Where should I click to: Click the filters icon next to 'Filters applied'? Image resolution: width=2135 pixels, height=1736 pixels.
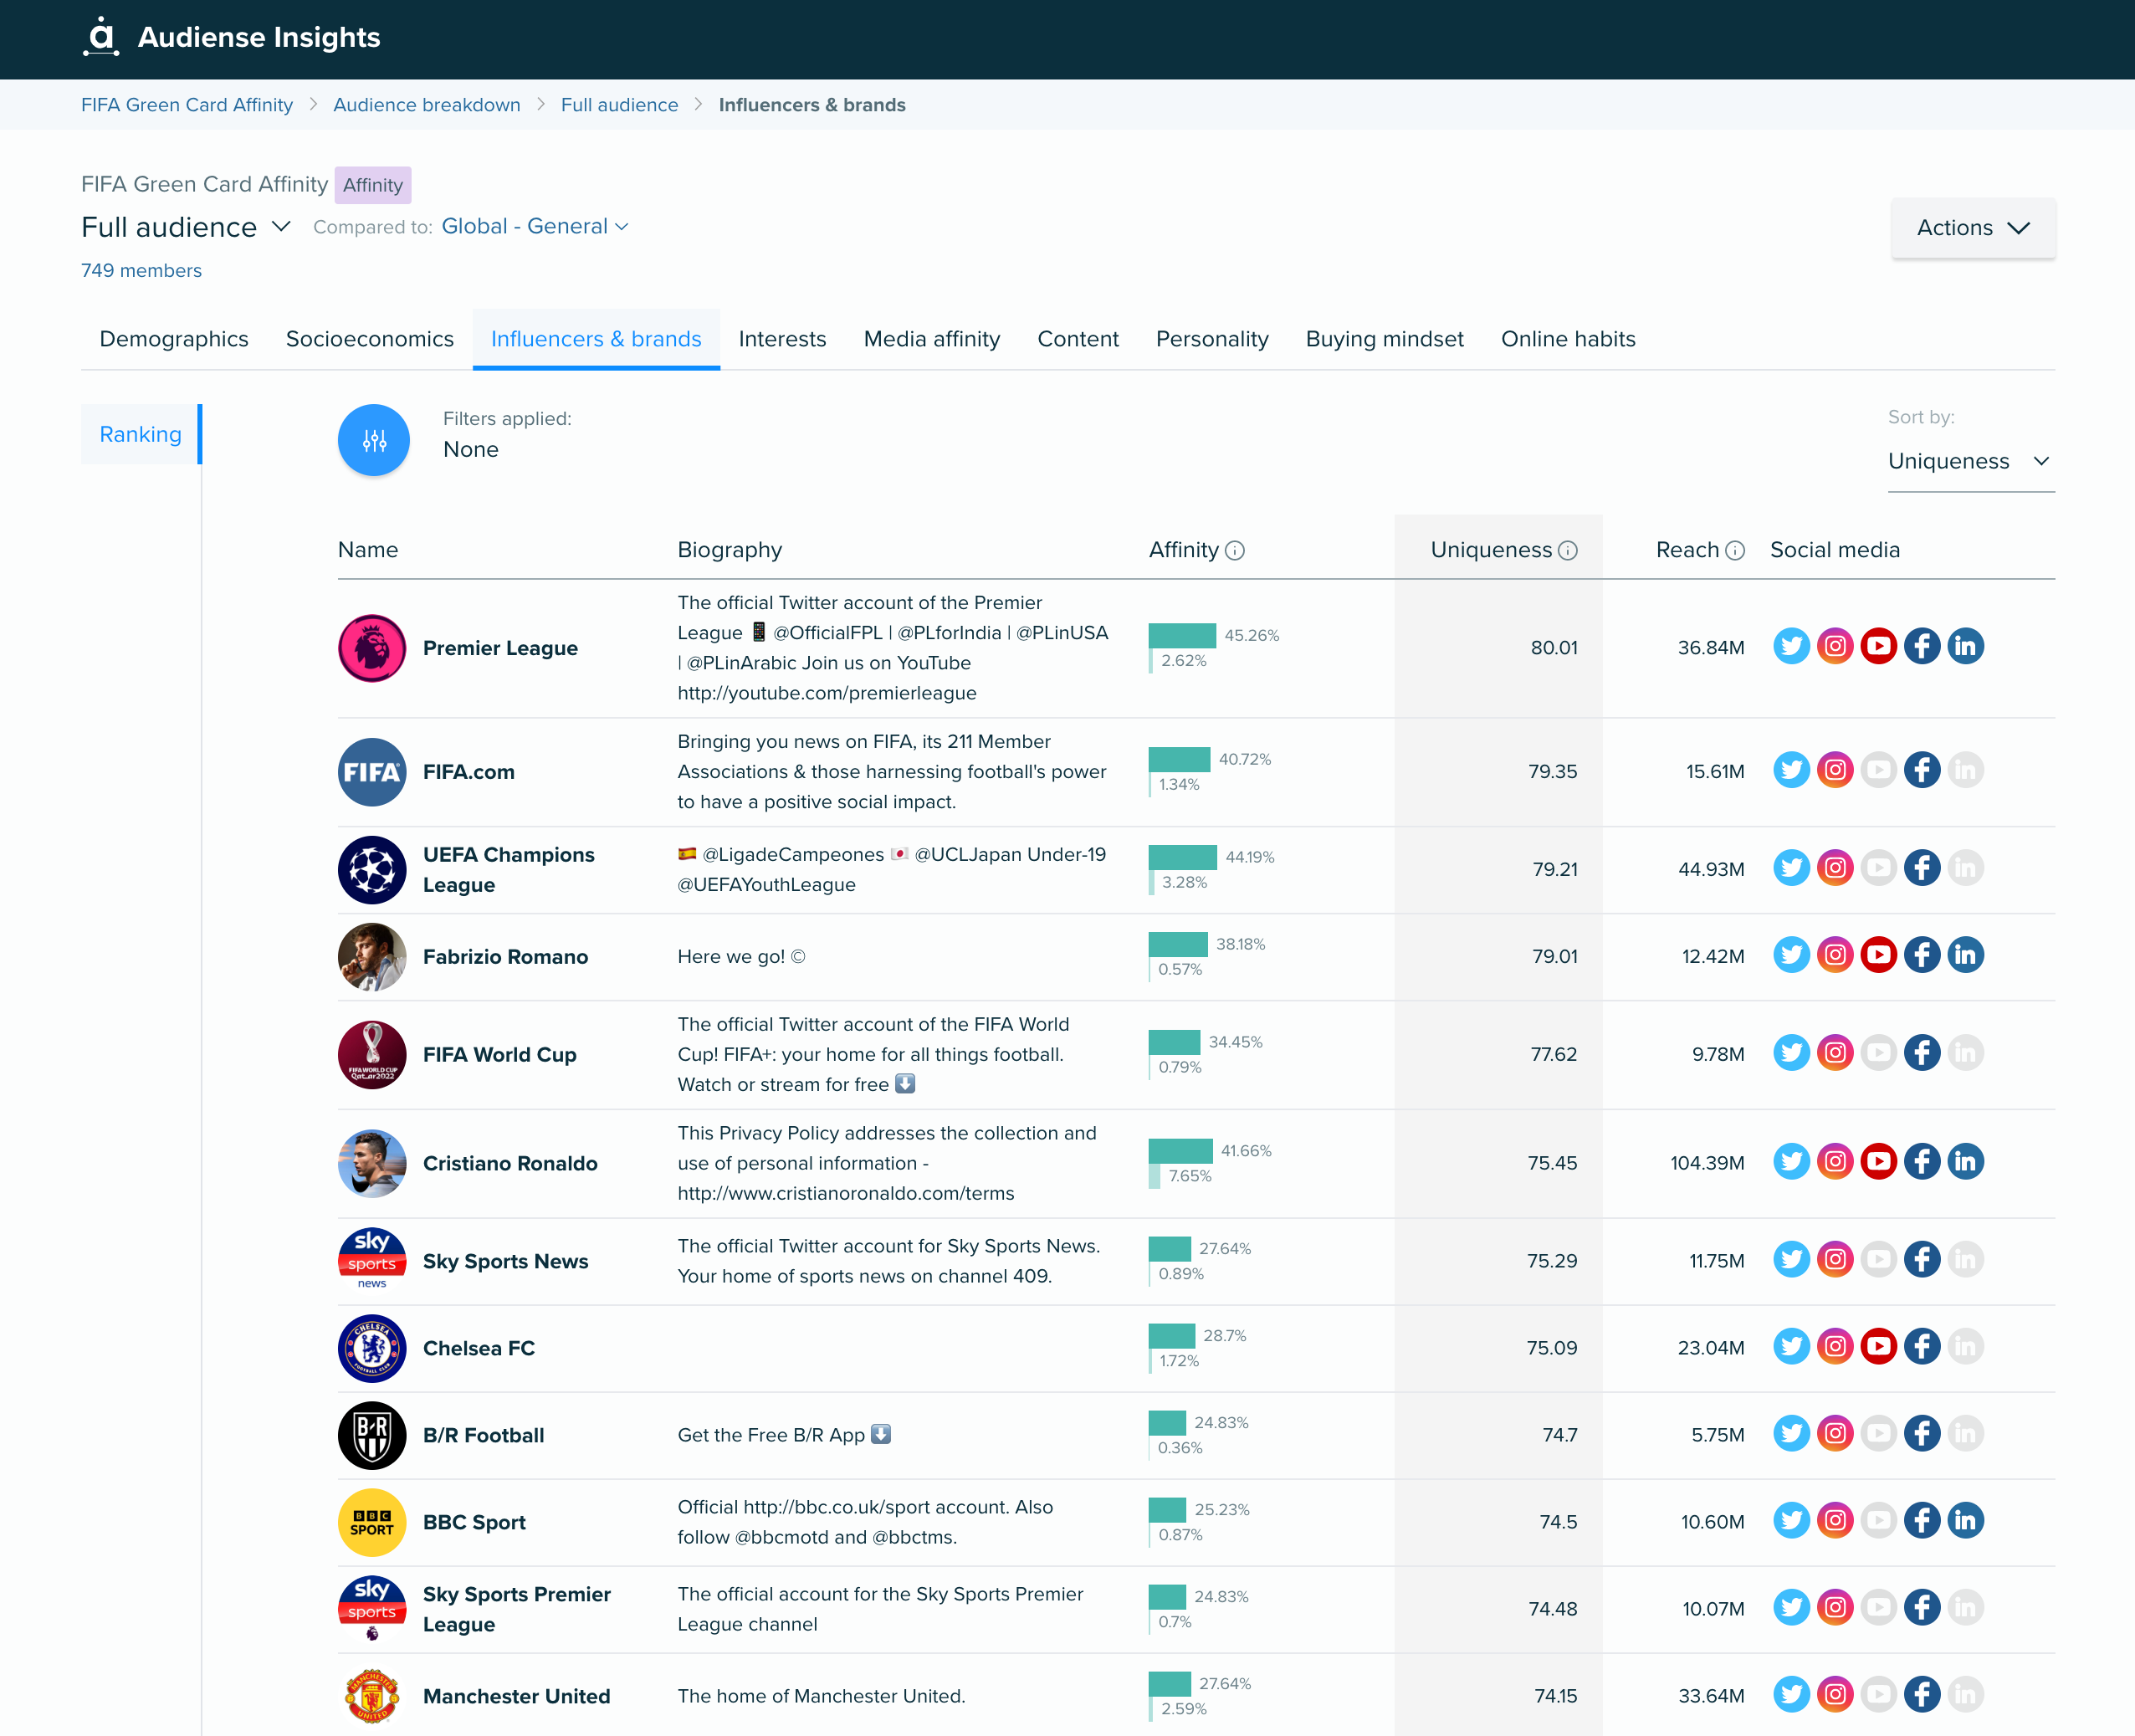click(372, 440)
